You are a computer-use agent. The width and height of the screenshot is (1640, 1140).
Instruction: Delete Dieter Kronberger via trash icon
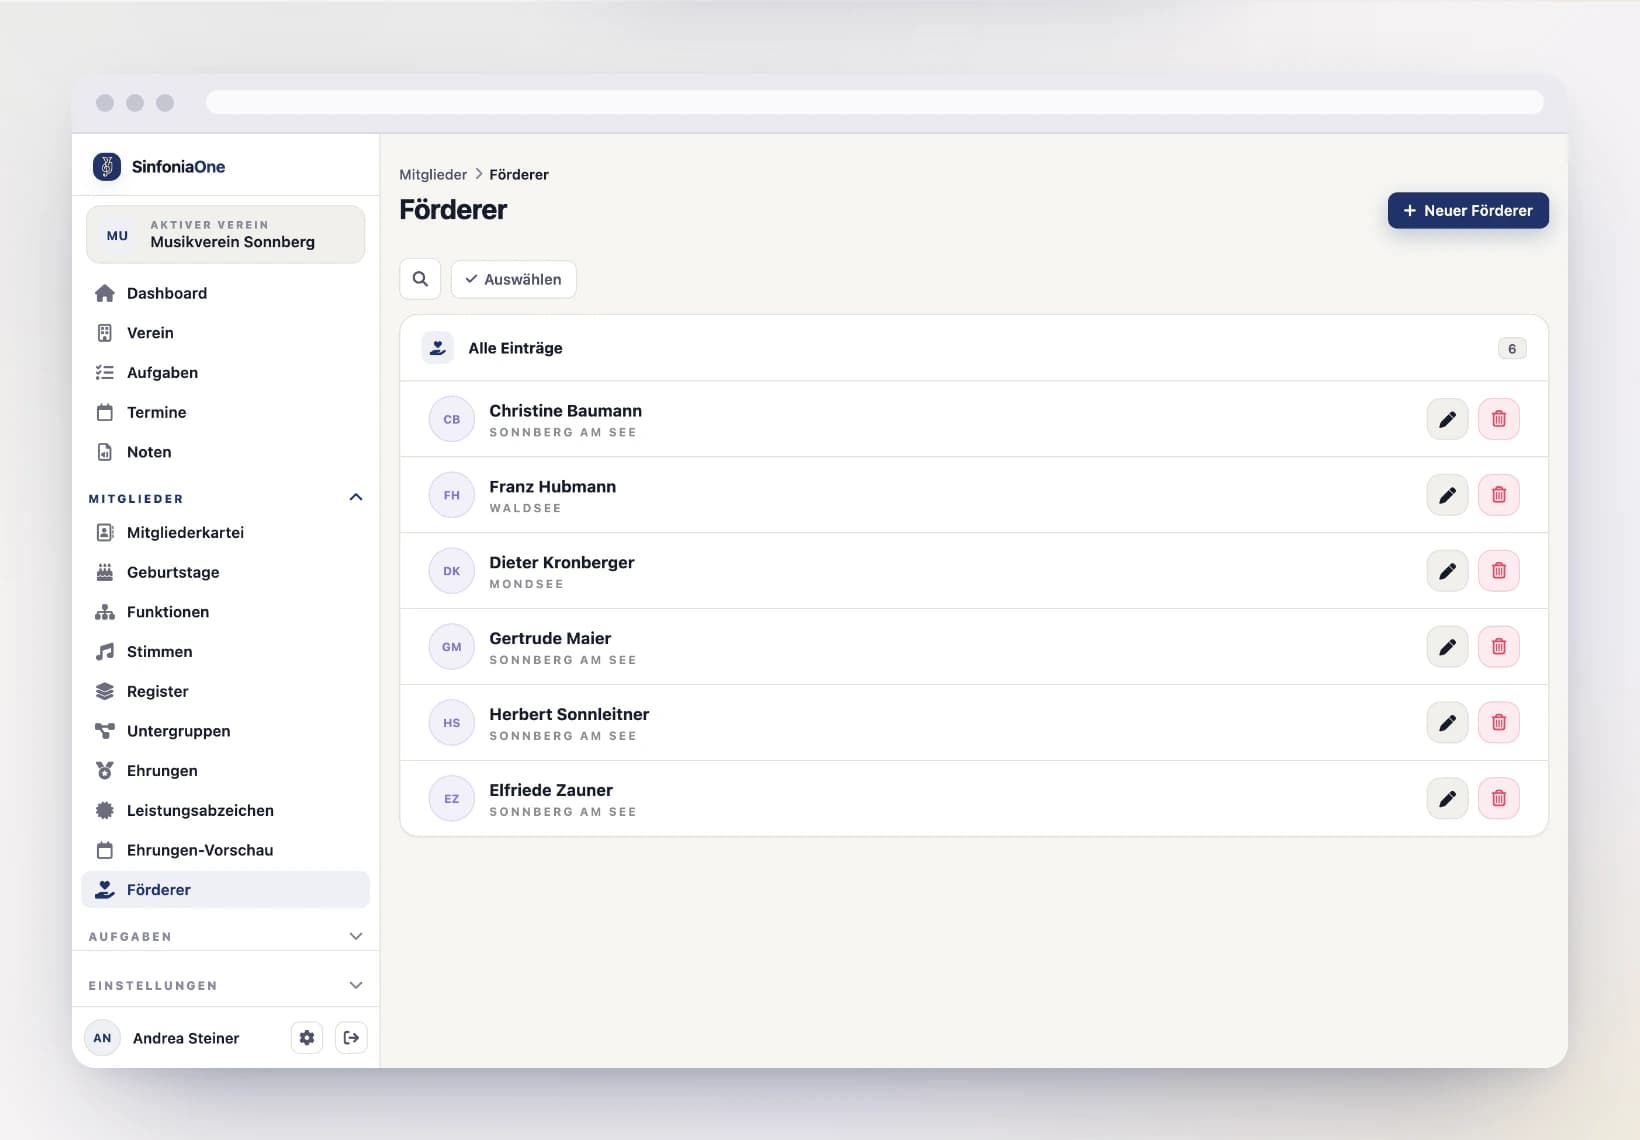click(x=1498, y=571)
